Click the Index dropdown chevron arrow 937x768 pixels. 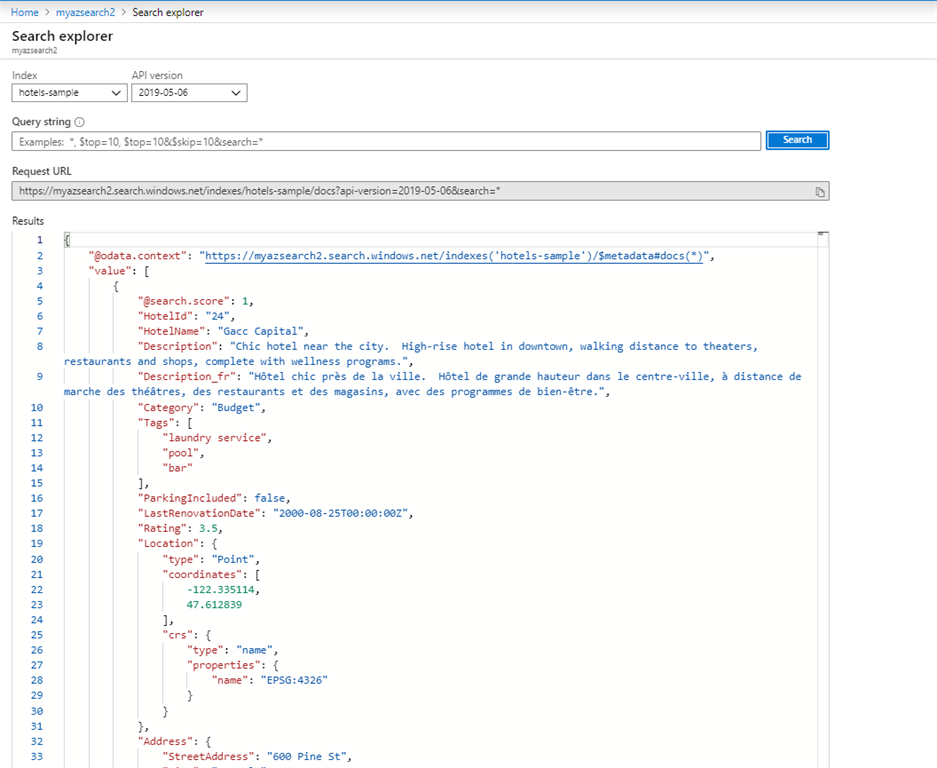[114, 92]
